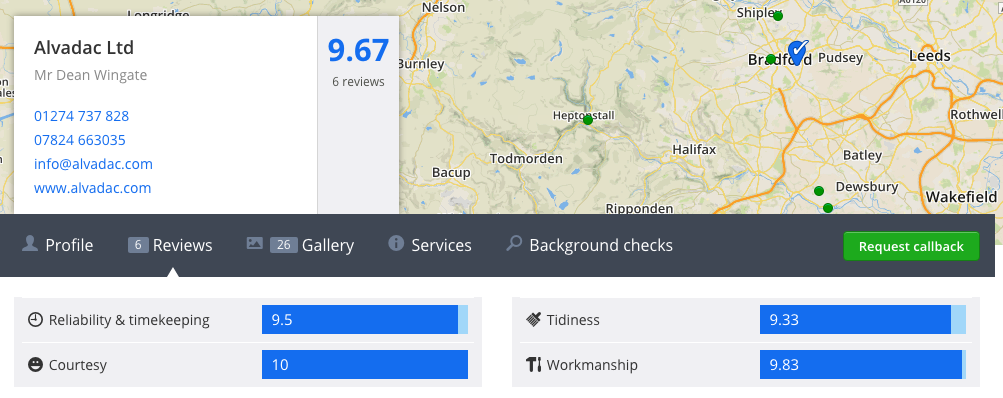Call the landline number 01274 737 828
The height and width of the screenshot is (398, 1003).
[81, 116]
